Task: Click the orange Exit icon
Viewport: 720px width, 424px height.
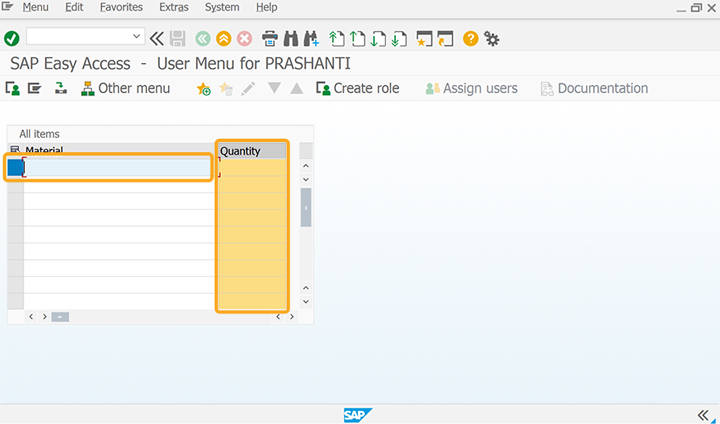Action: point(224,39)
